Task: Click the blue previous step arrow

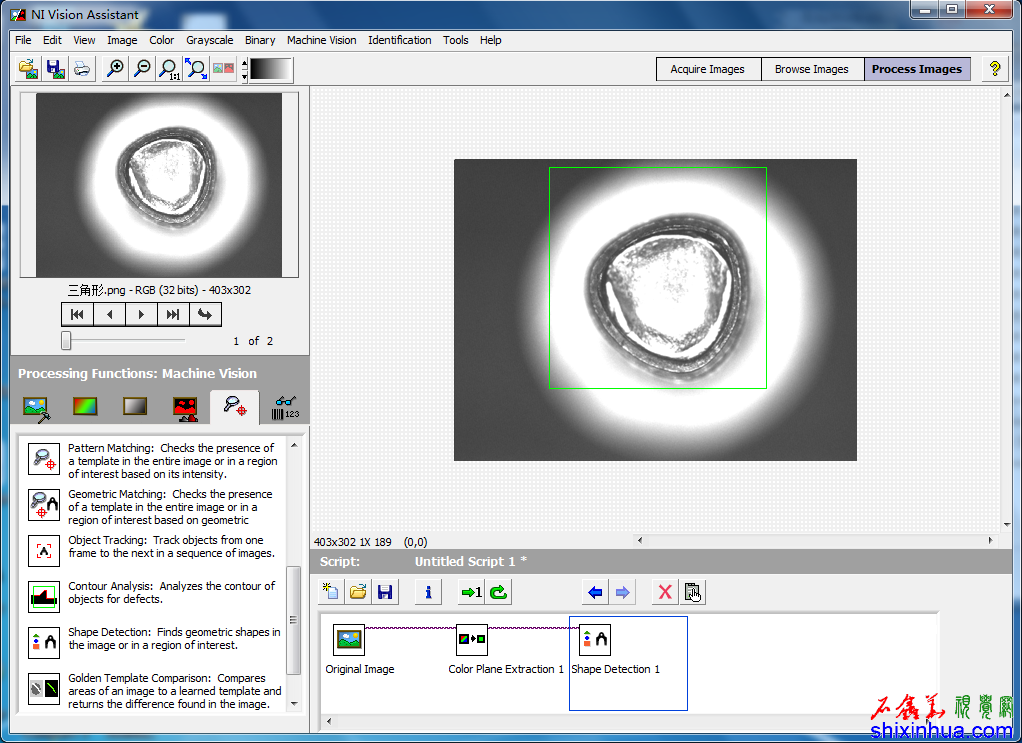Action: tap(595, 592)
